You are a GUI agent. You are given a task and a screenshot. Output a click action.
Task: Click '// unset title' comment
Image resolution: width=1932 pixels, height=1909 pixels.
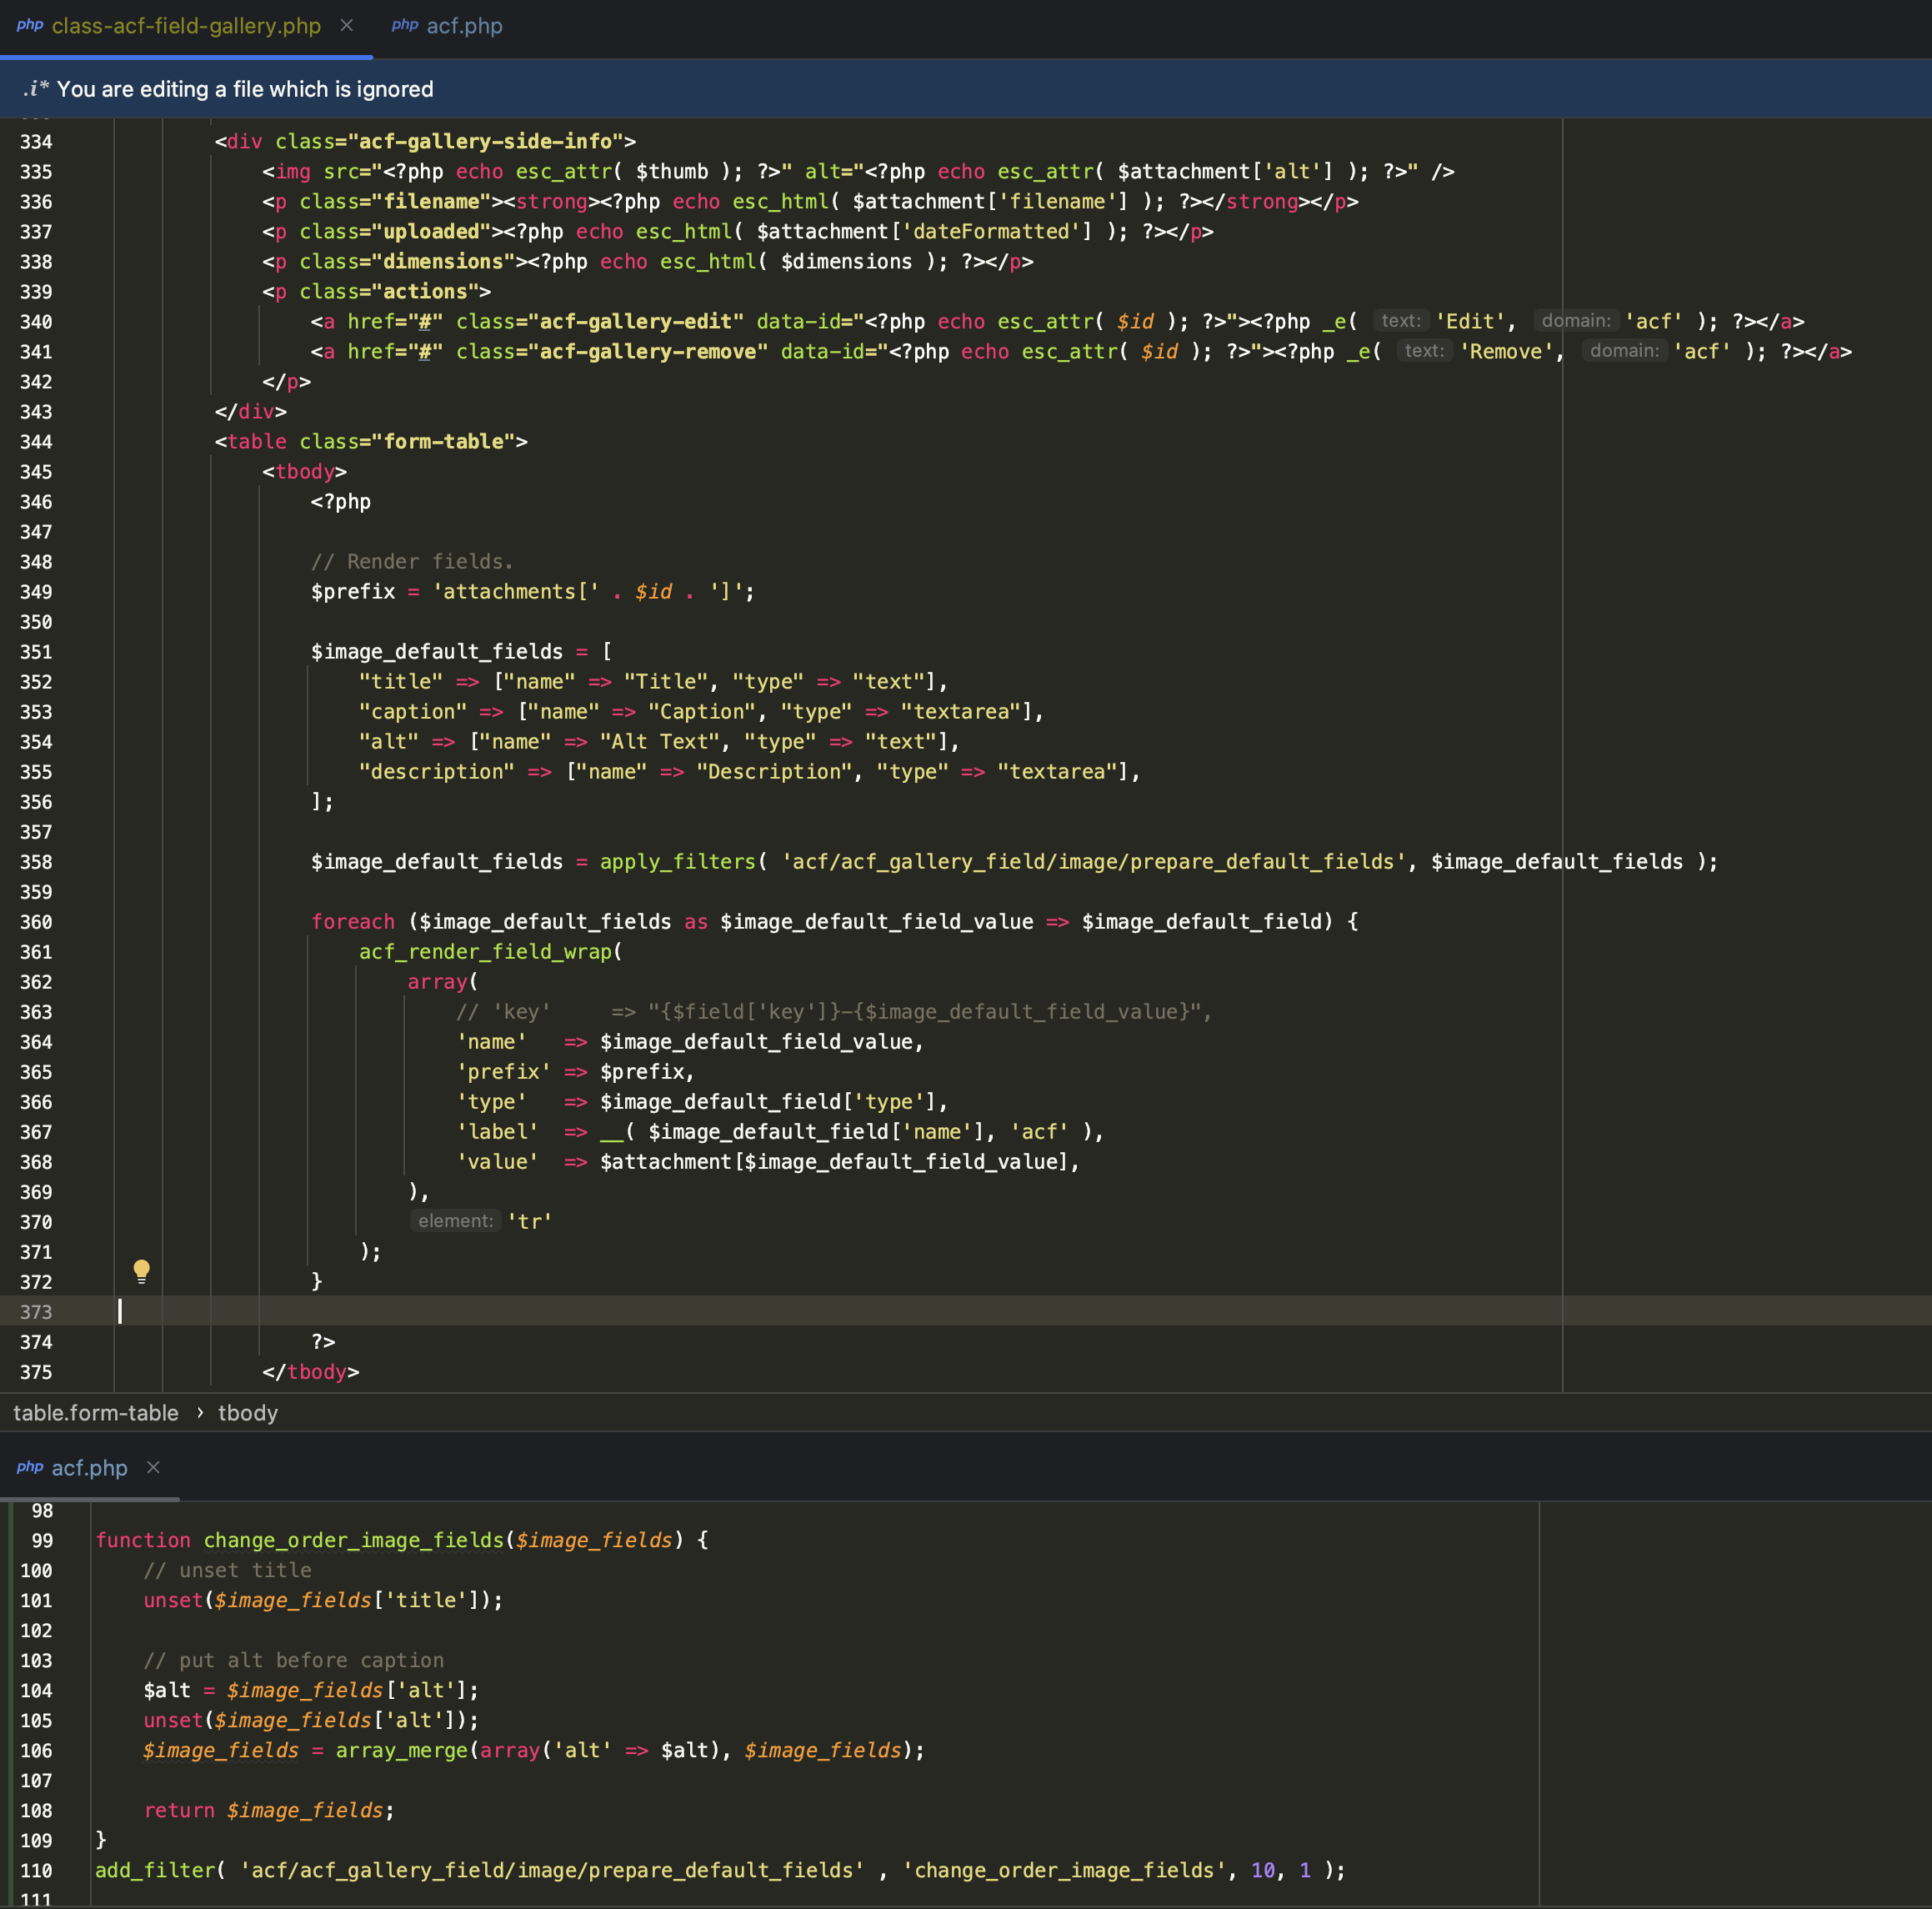(x=227, y=1571)
